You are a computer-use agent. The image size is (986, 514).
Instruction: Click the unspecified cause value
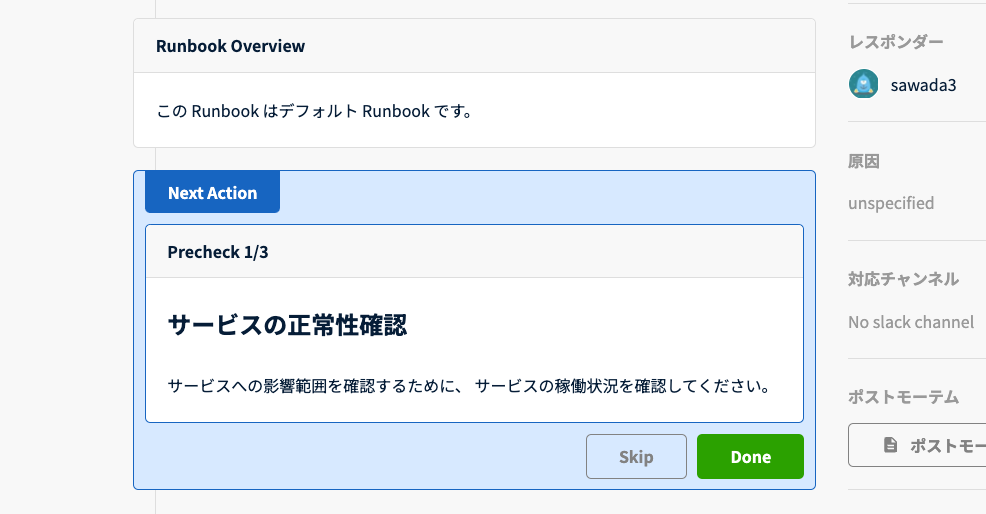click(x=891, y=203)
